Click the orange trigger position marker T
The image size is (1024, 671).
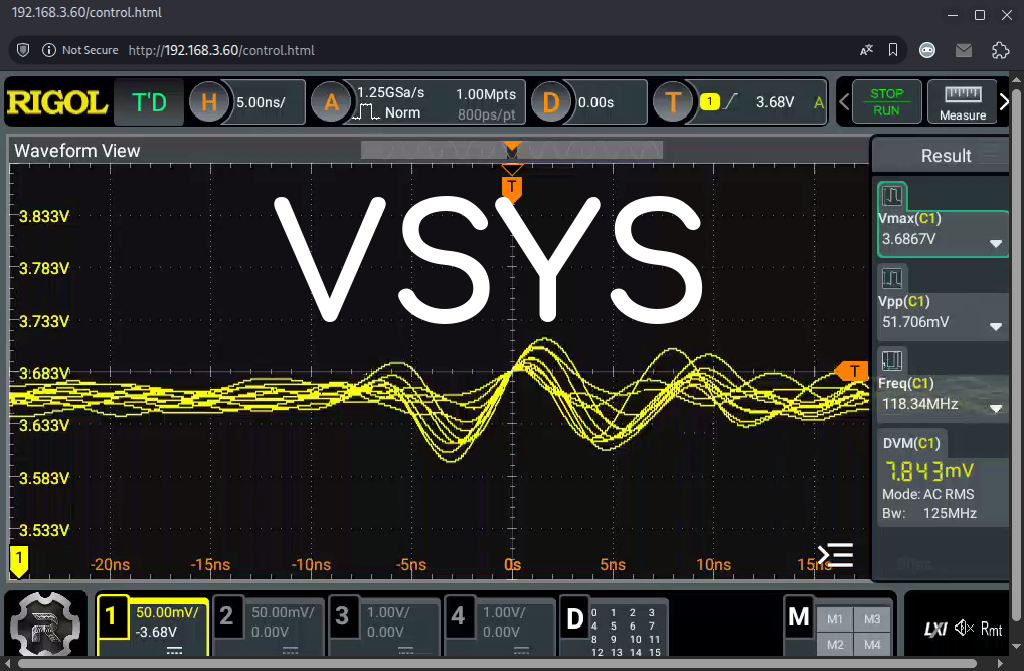[x=512, y=188]
